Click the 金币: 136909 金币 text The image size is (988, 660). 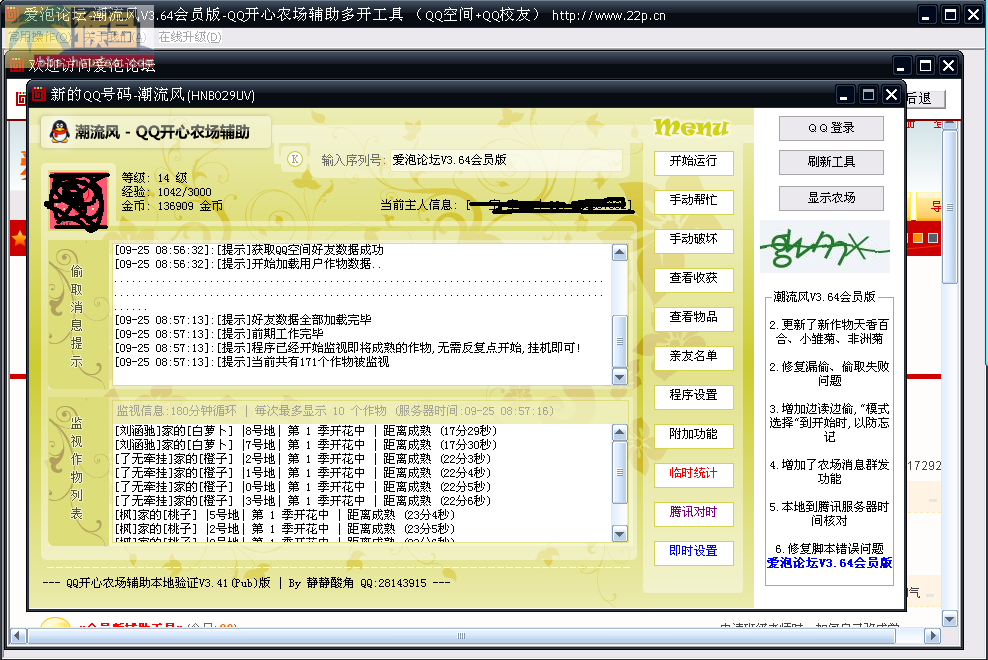[172, 206]
